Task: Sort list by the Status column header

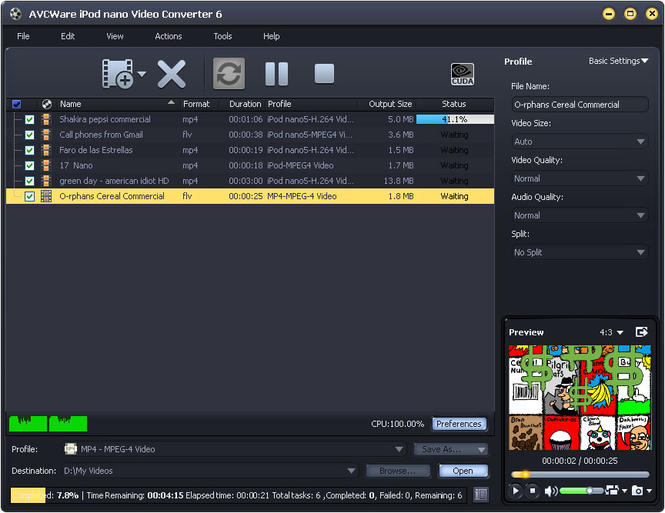Action: tap(454, 104)
